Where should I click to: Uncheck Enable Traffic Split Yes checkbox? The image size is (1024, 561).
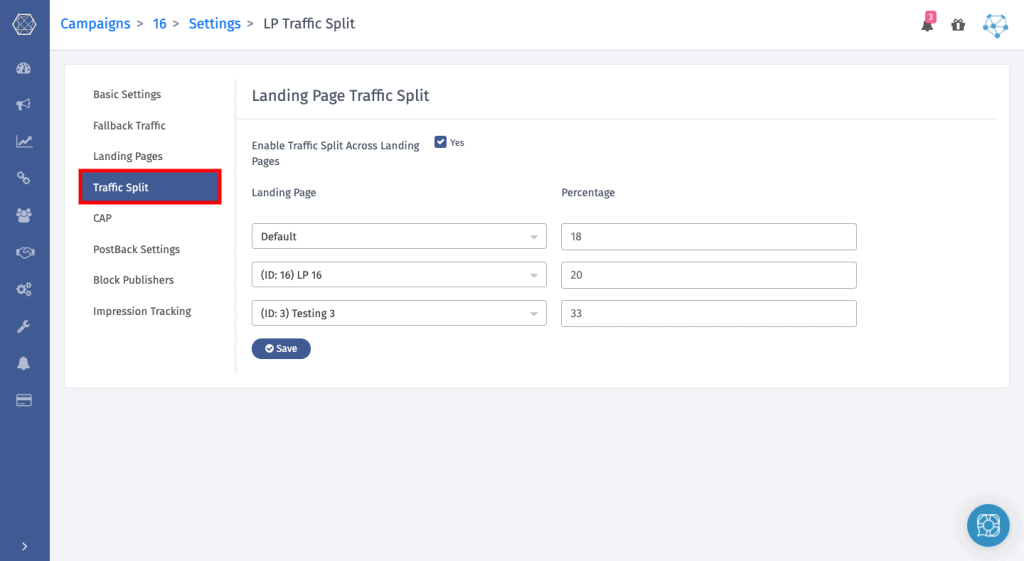440,142
